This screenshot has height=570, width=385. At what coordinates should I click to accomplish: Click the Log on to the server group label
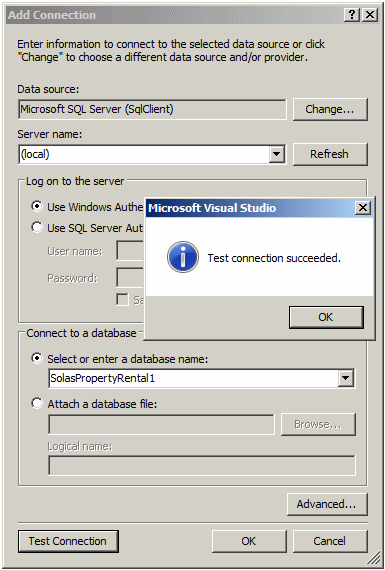75,181
